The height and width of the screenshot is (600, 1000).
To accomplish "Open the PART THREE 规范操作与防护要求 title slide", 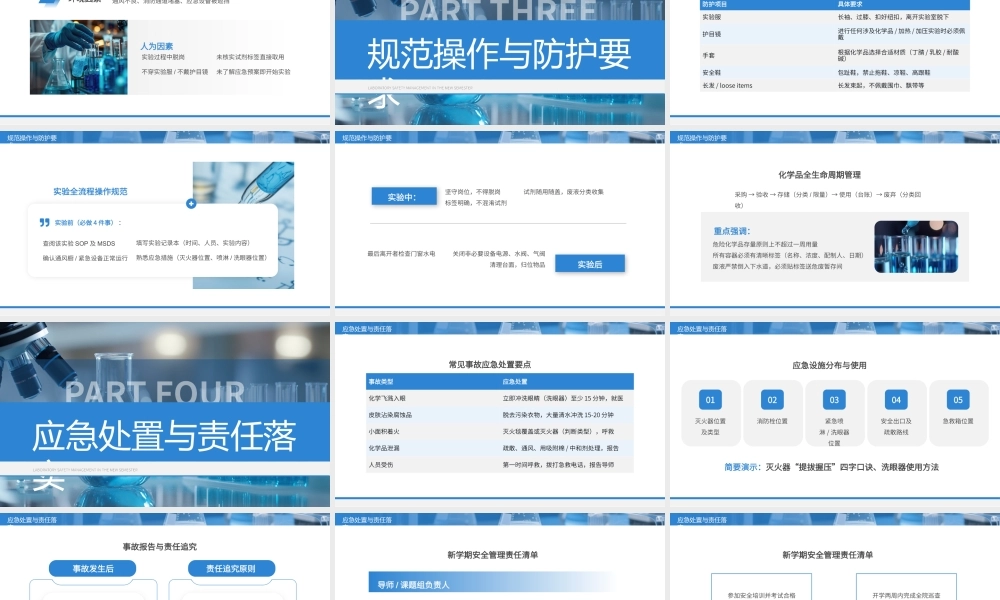I will click(499, 62).
